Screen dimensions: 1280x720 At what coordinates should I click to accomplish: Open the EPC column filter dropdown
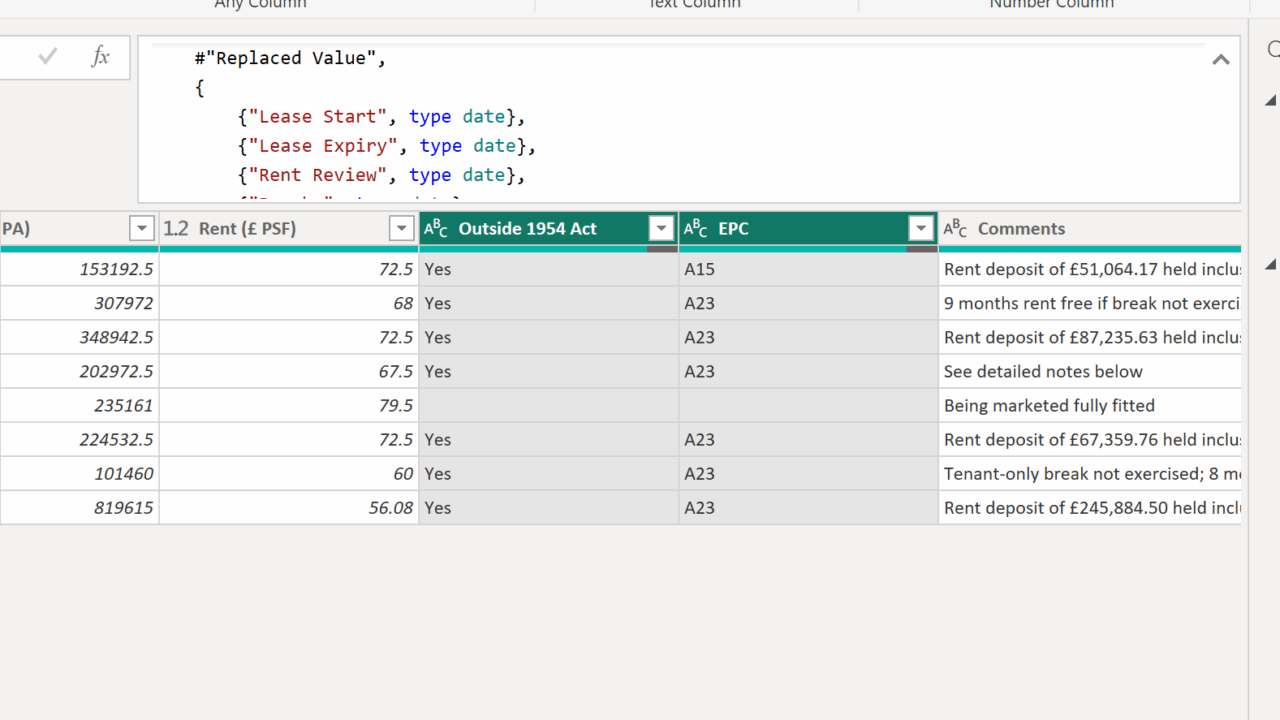921,229
